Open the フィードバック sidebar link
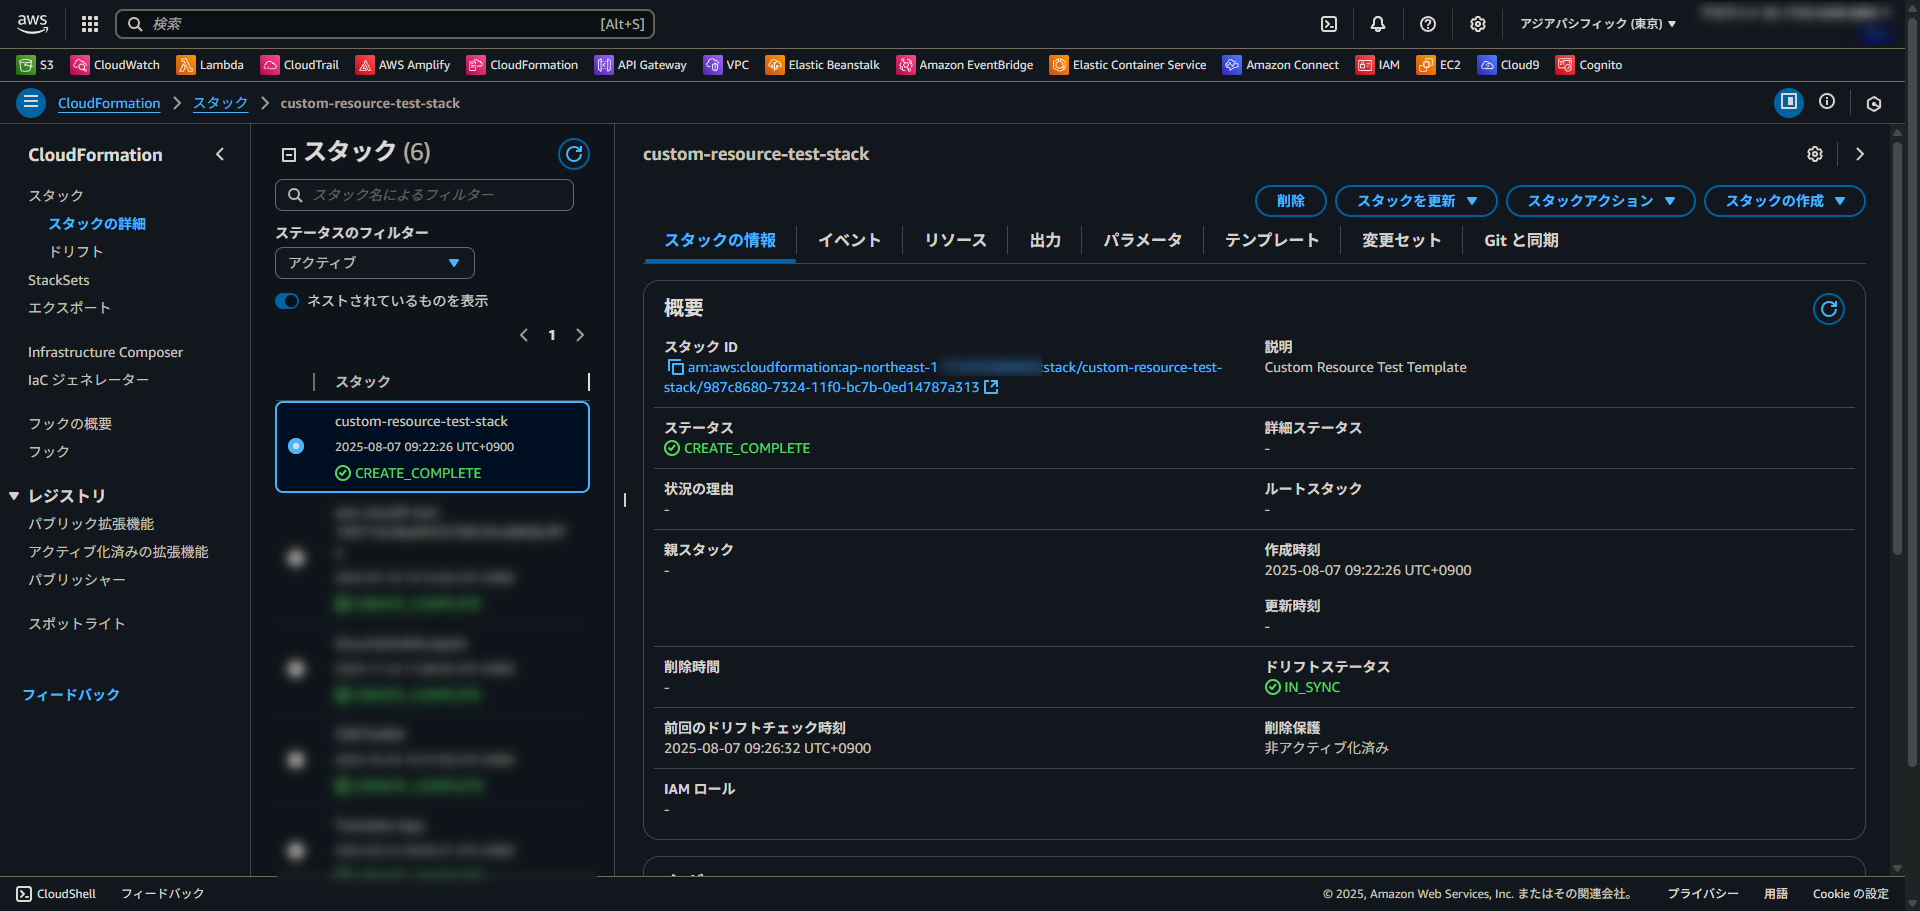 click(71, 695)
